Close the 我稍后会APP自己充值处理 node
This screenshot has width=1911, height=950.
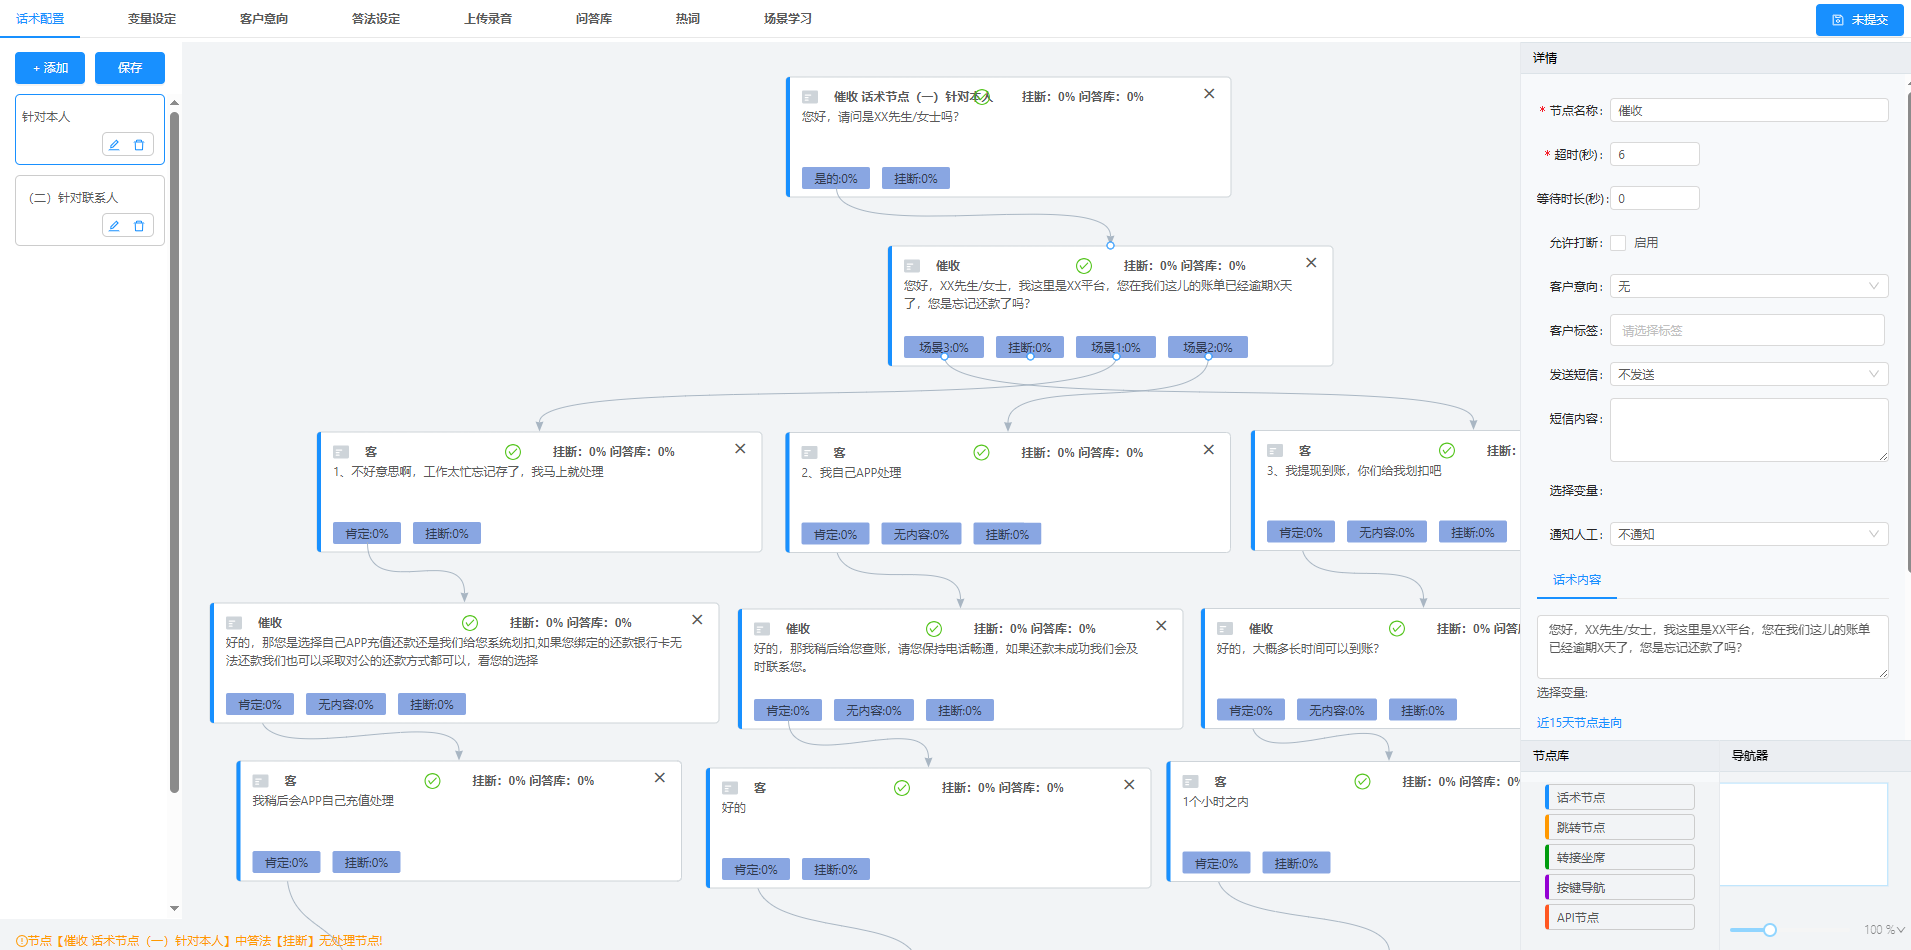pyautogui.click(x=660, y=778)
